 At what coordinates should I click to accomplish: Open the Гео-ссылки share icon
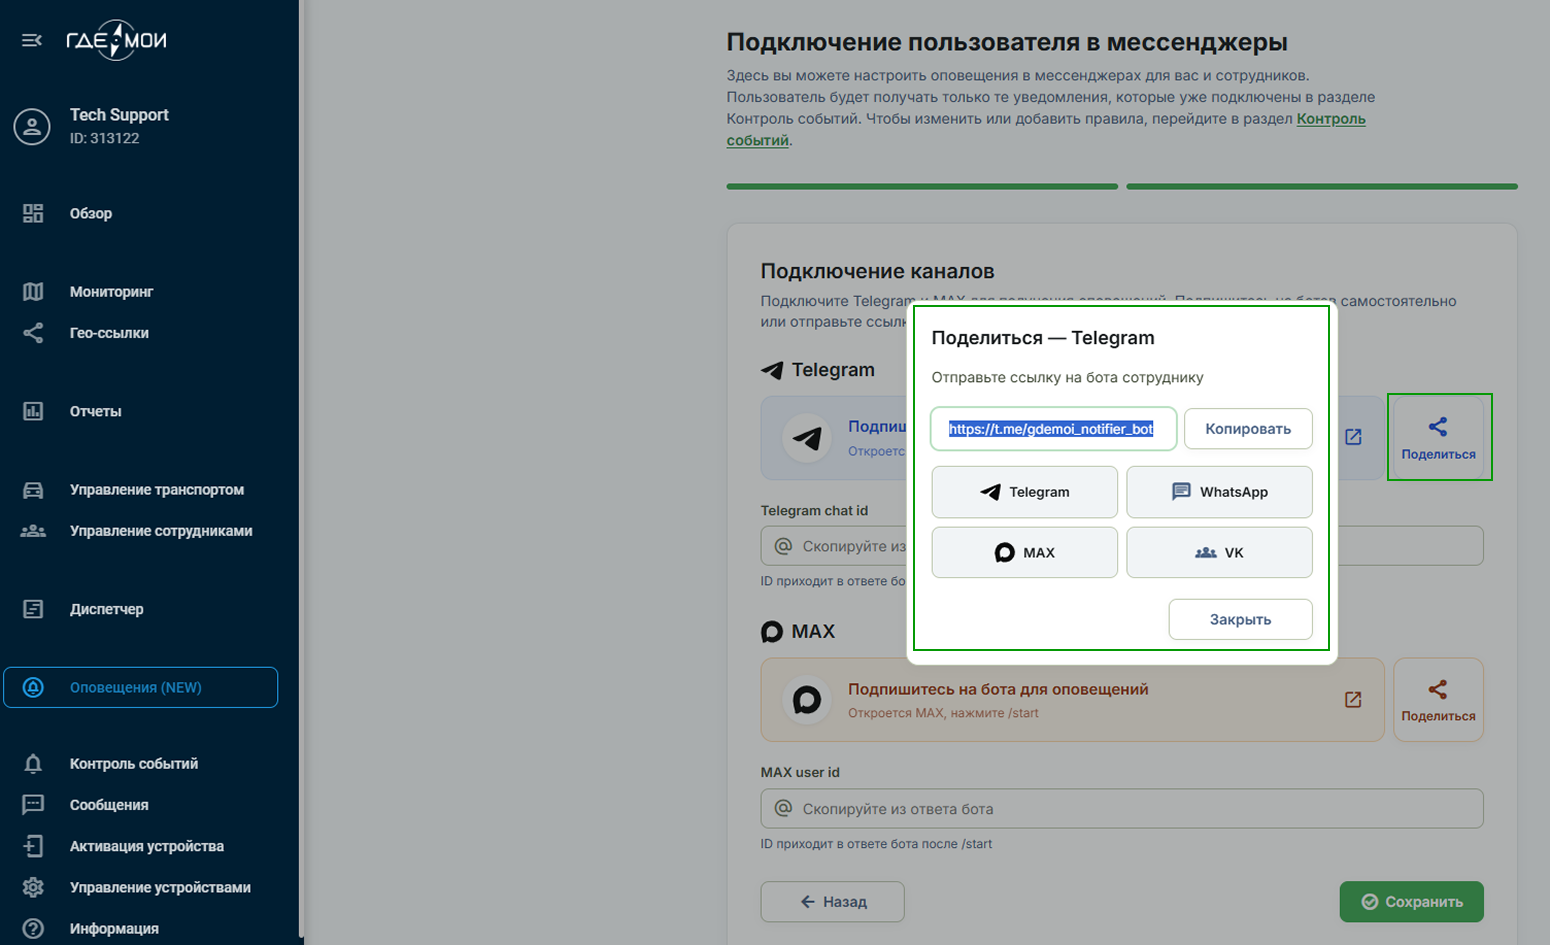click(33, 333)
